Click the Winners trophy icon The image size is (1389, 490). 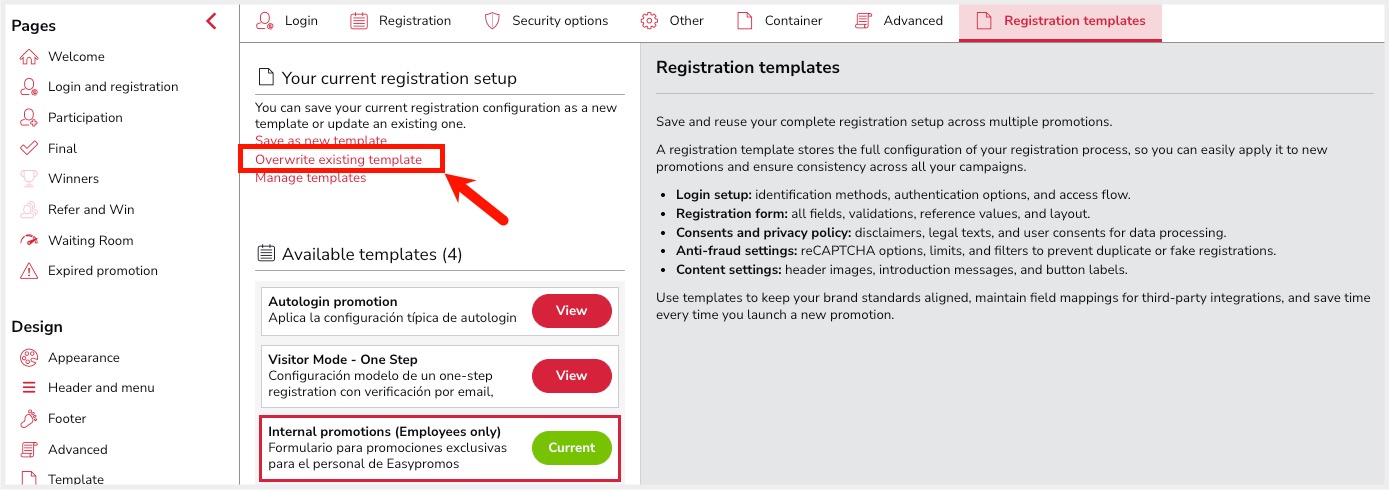[29, 179]
